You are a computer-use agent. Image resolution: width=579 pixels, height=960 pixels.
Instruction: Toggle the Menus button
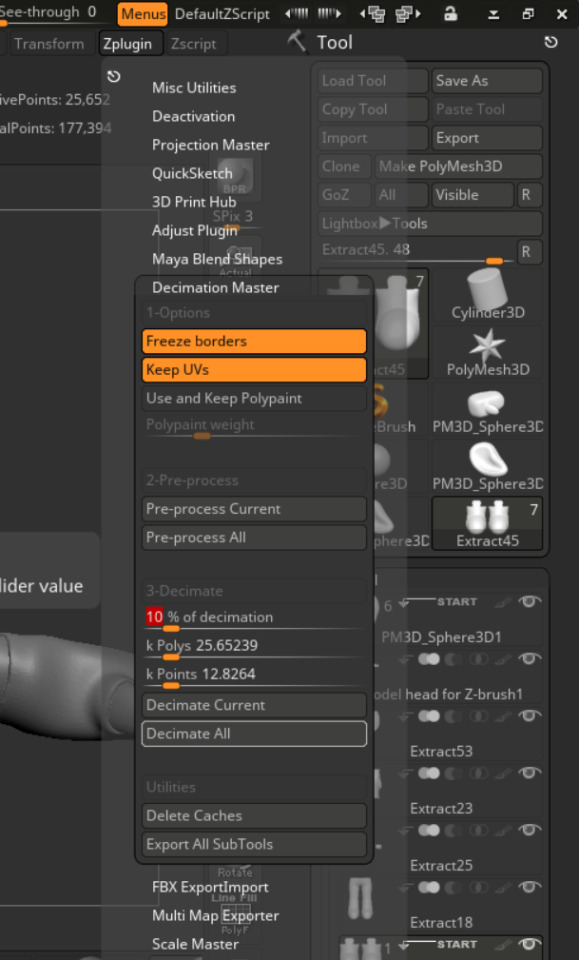pos(143,13)
